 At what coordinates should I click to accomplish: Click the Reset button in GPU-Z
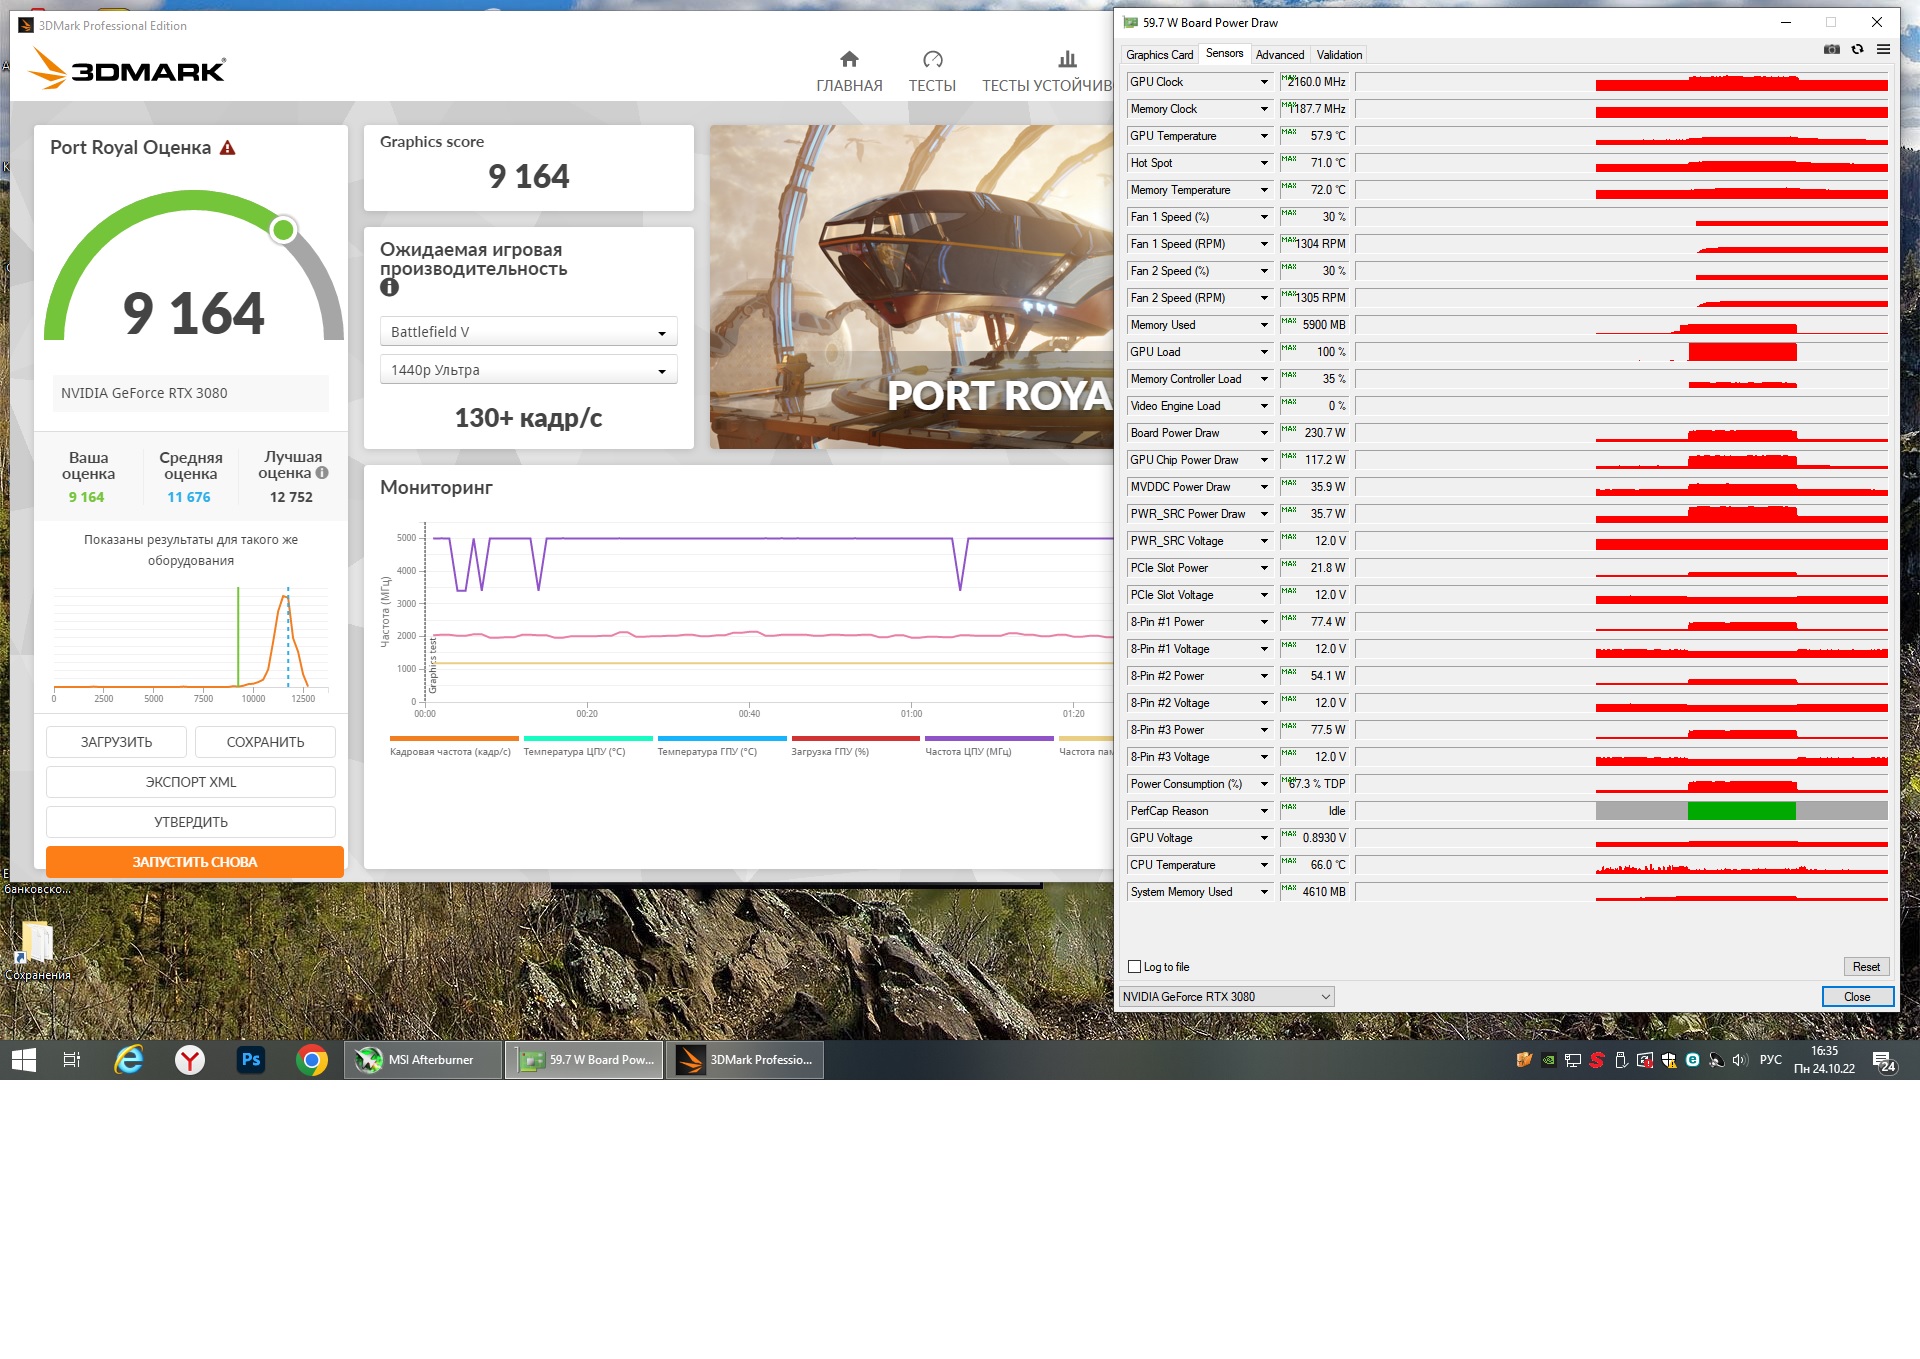[1865, 967]
